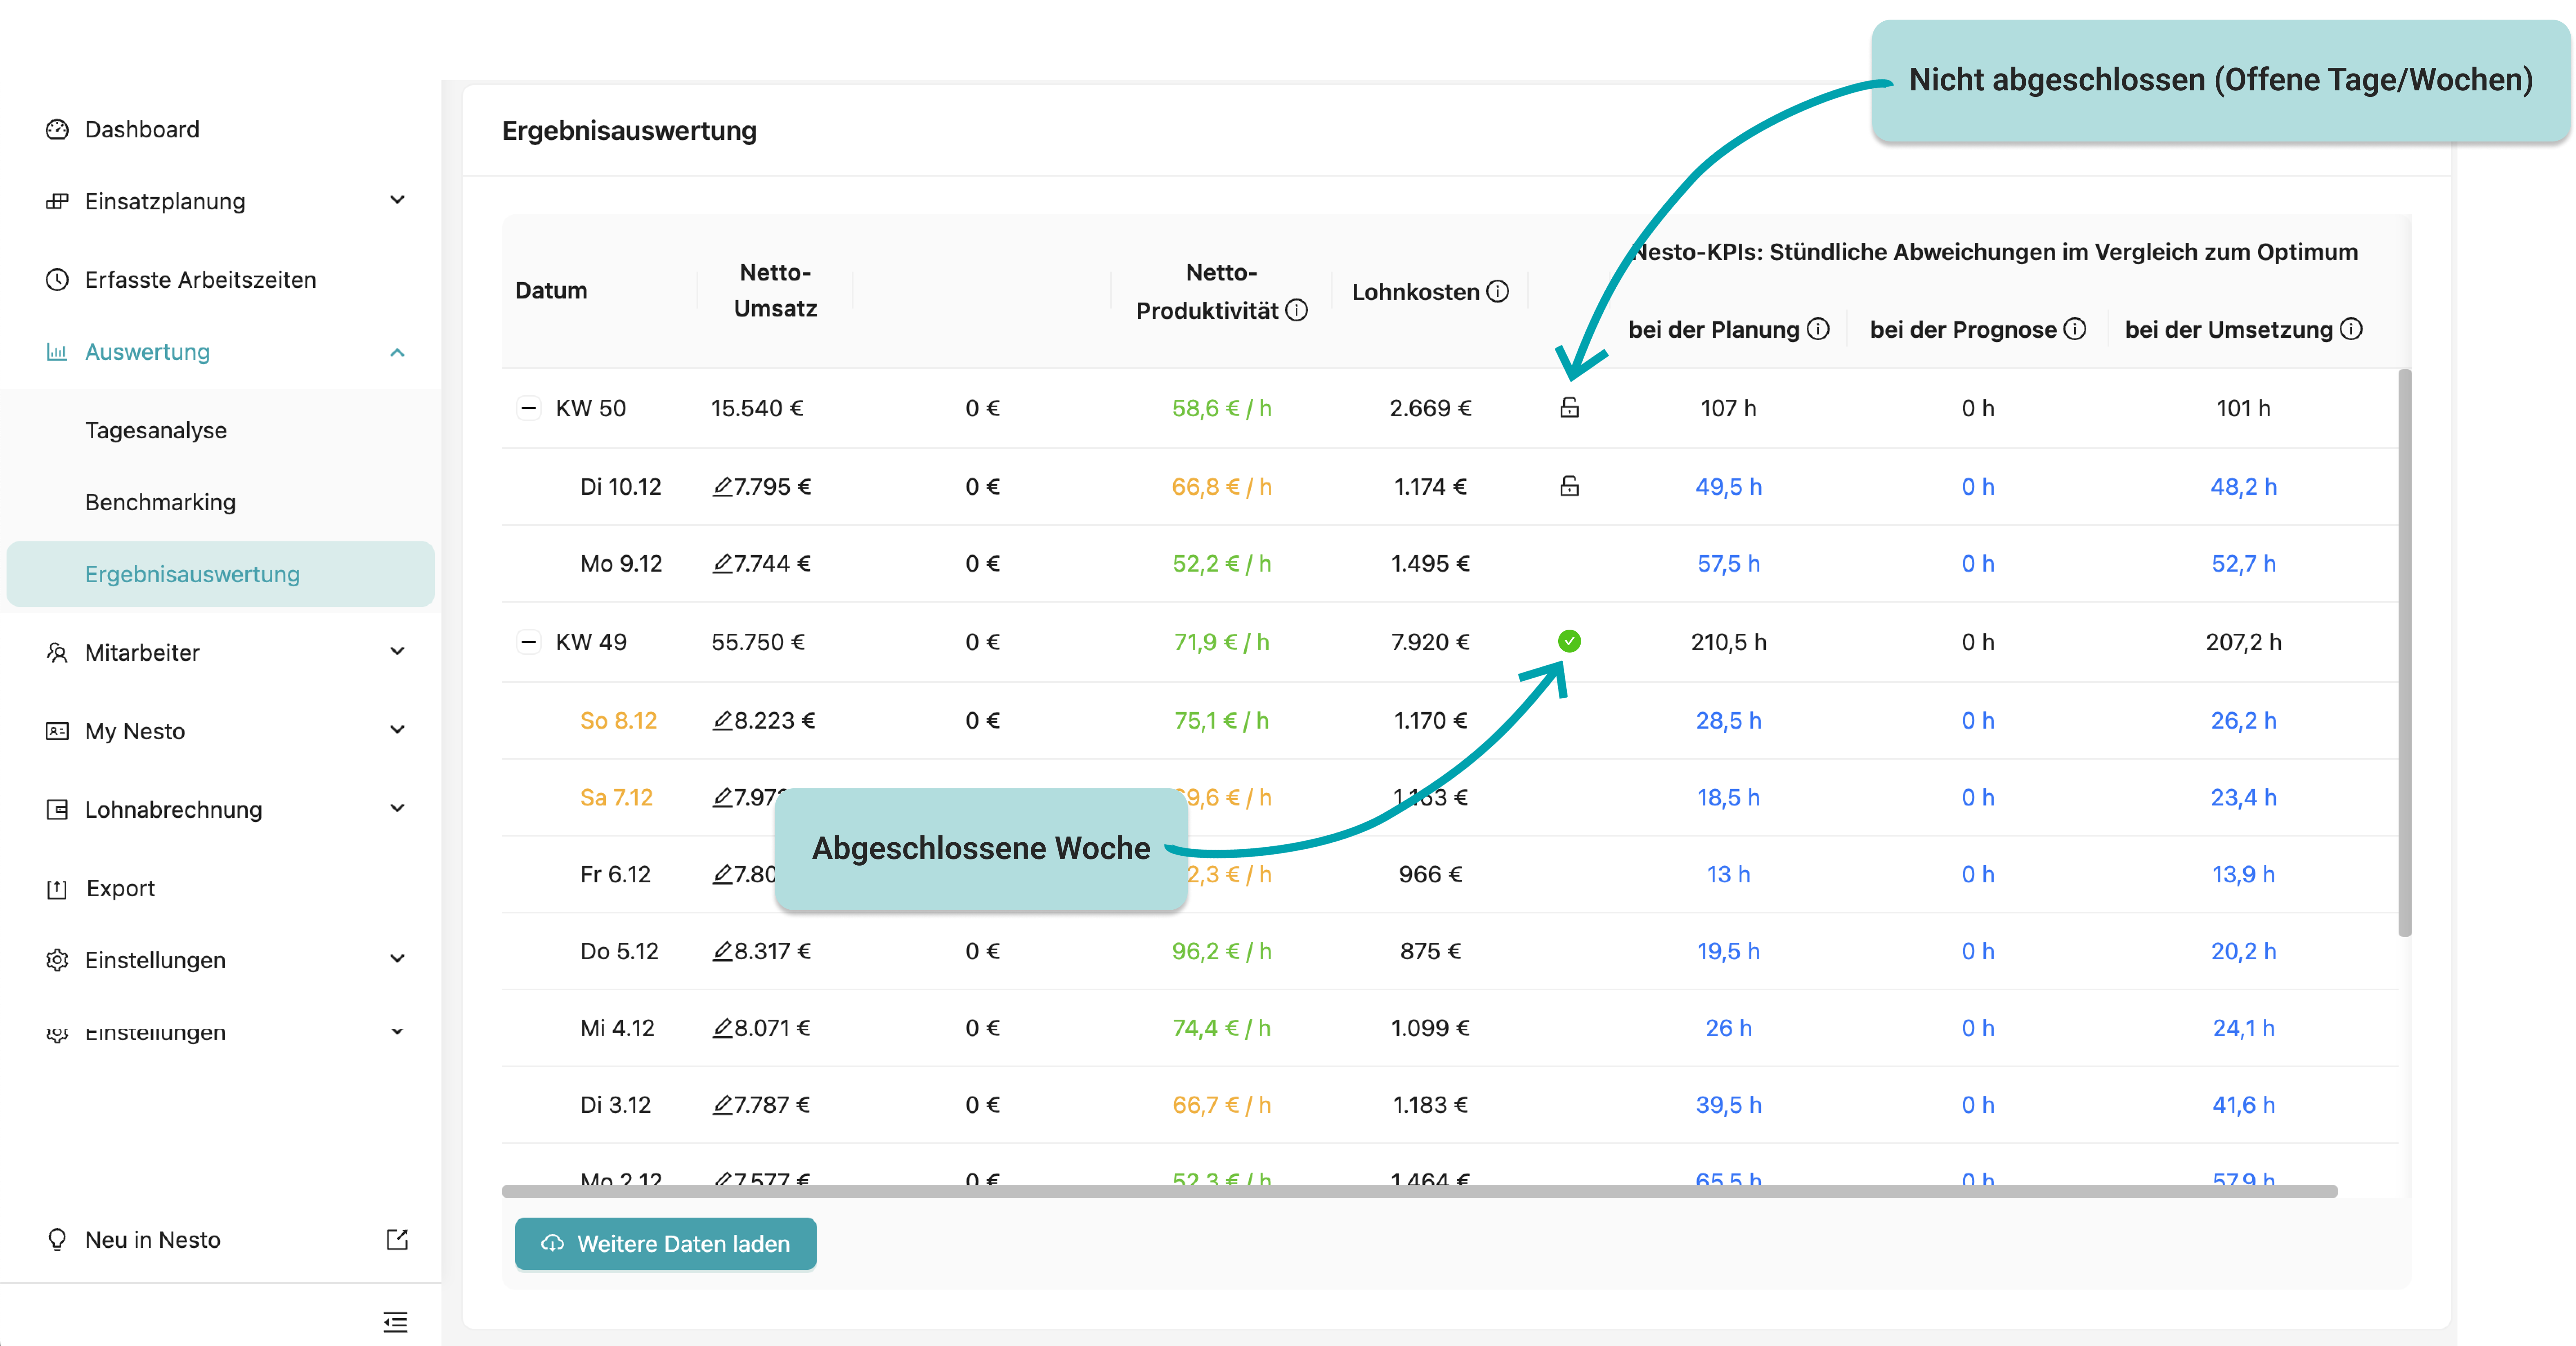This screenshot has width=2576, height=1346.
Task: Click info icon beside Netto-Produktivität
Action: [1296, 310]
